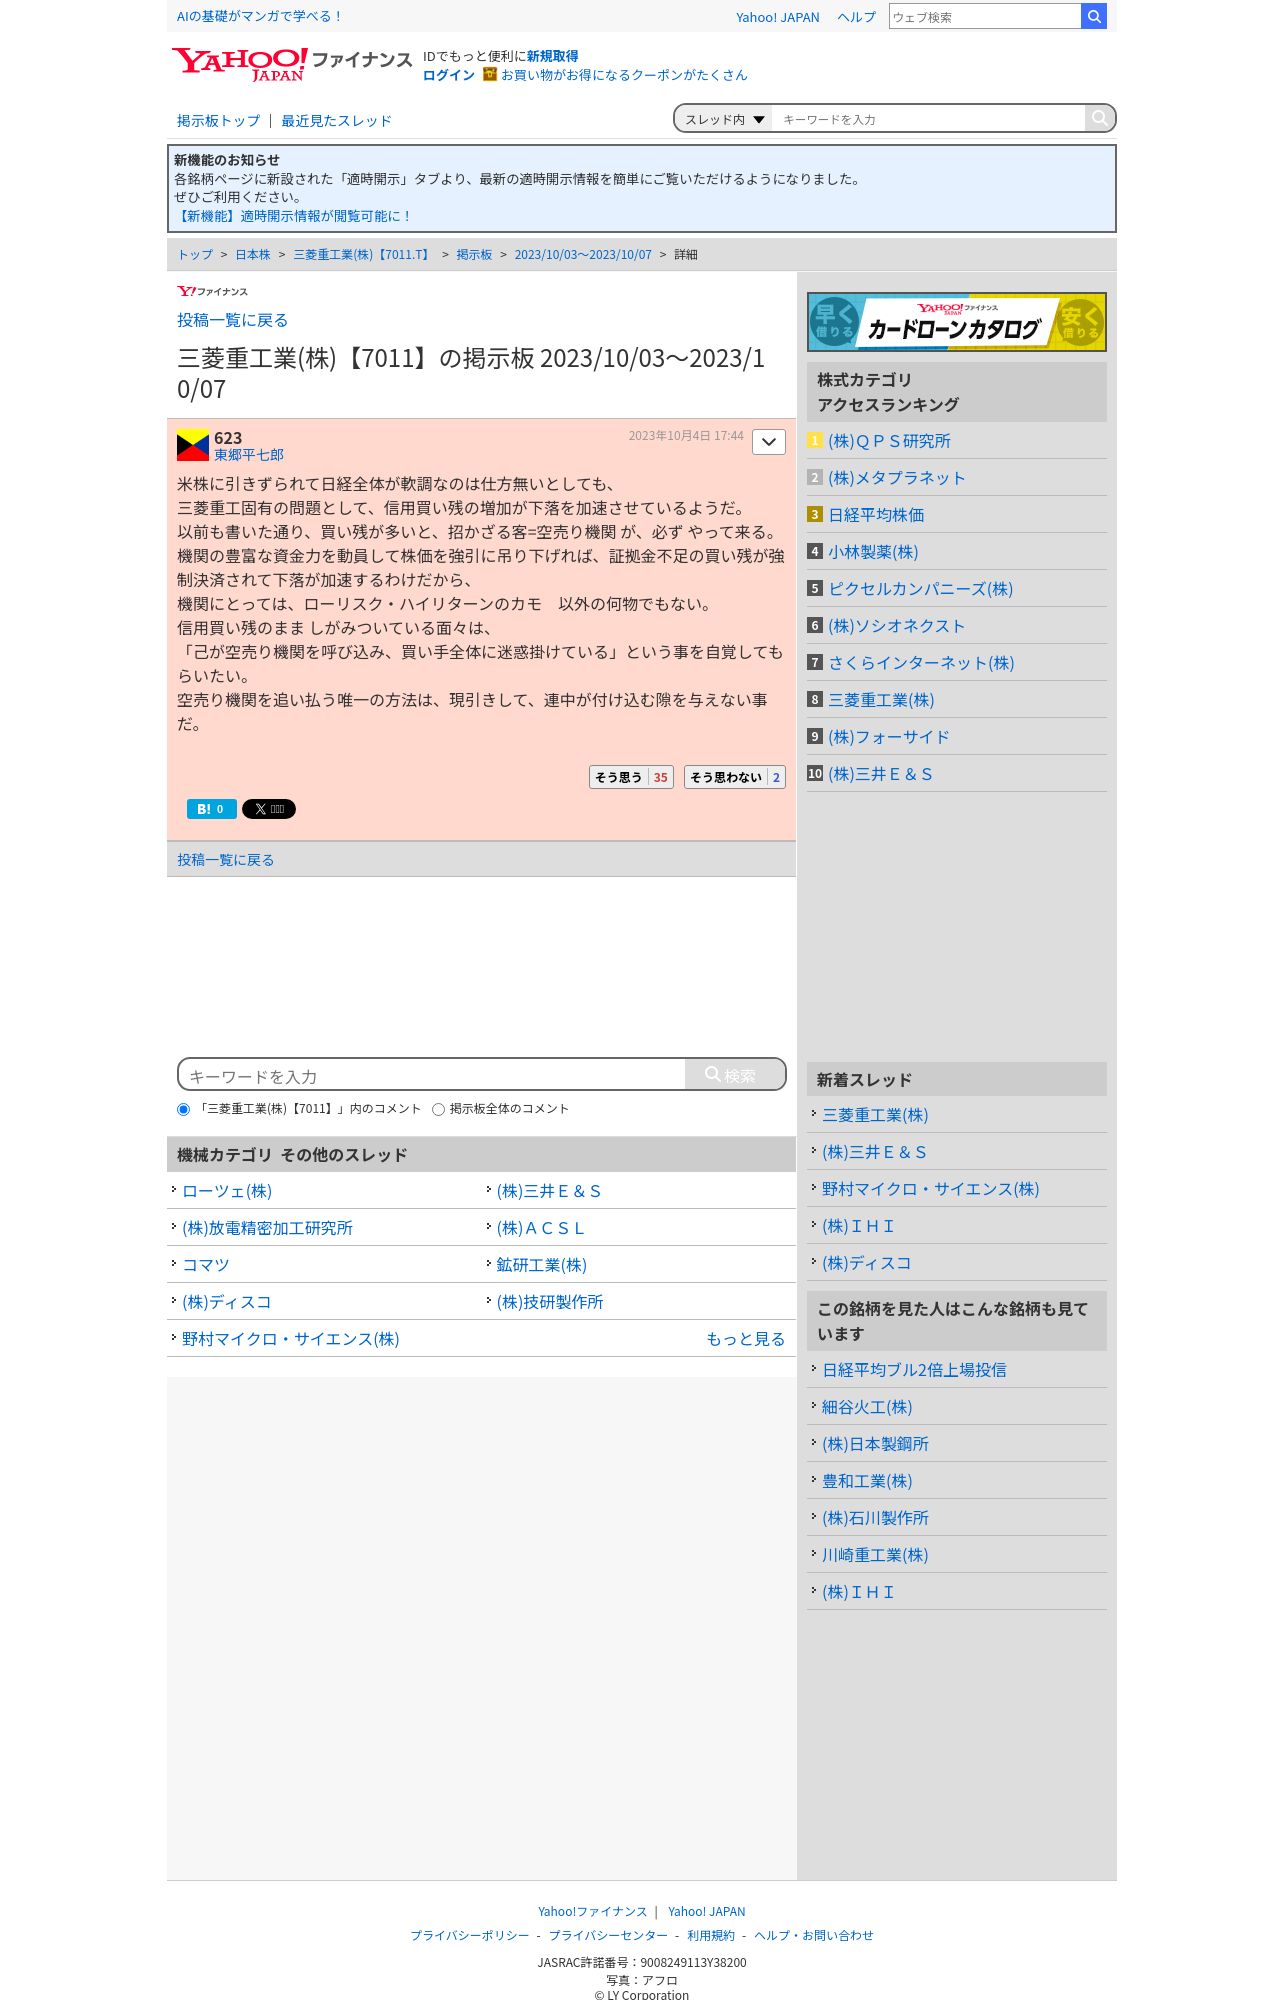This screenshot has height=2000, width=1284.
Task: Click Yahoo! JAPAN link in top bar
Action: (x=777, y=17)
